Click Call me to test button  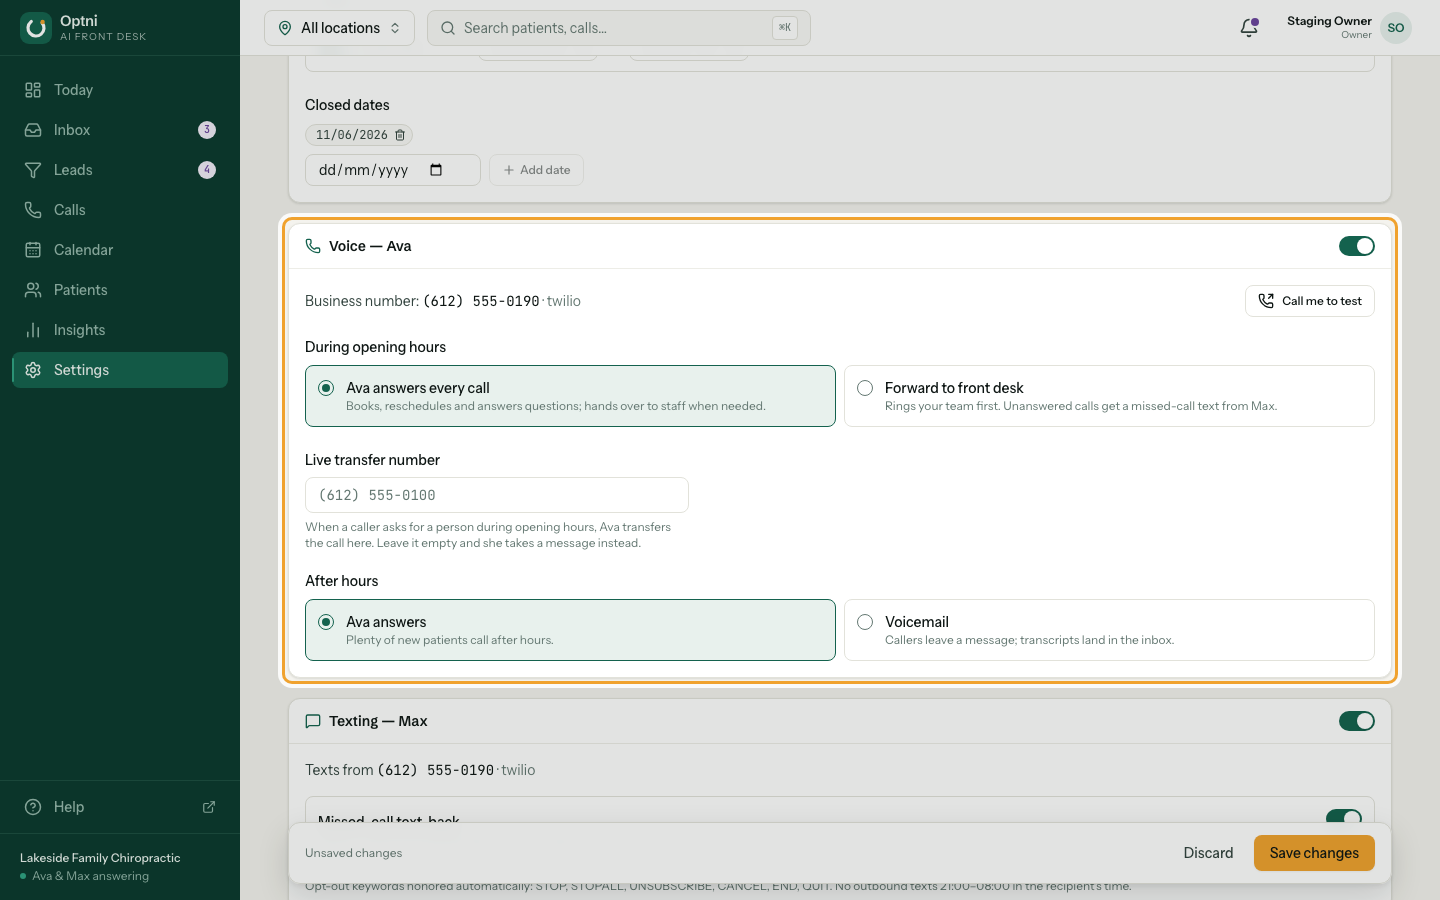pos(1310,301)
